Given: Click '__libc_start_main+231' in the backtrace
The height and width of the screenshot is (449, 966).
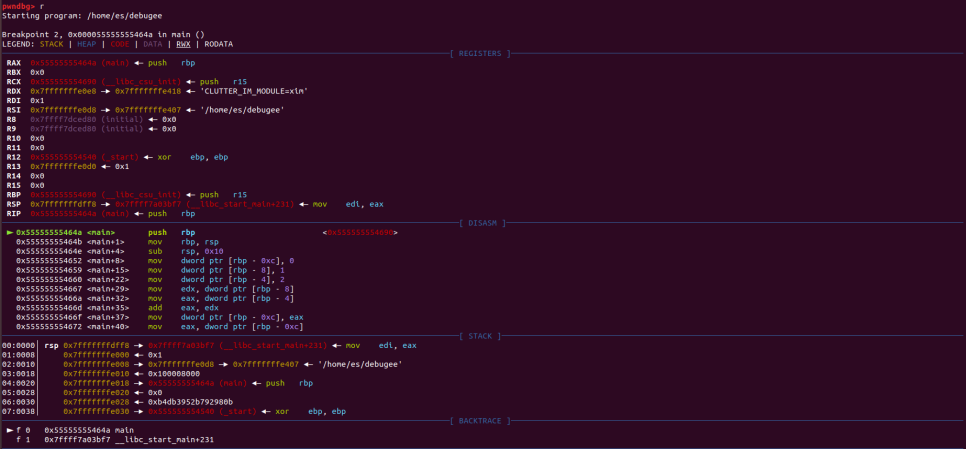Looking at the screenshot, I should [164, 440].
